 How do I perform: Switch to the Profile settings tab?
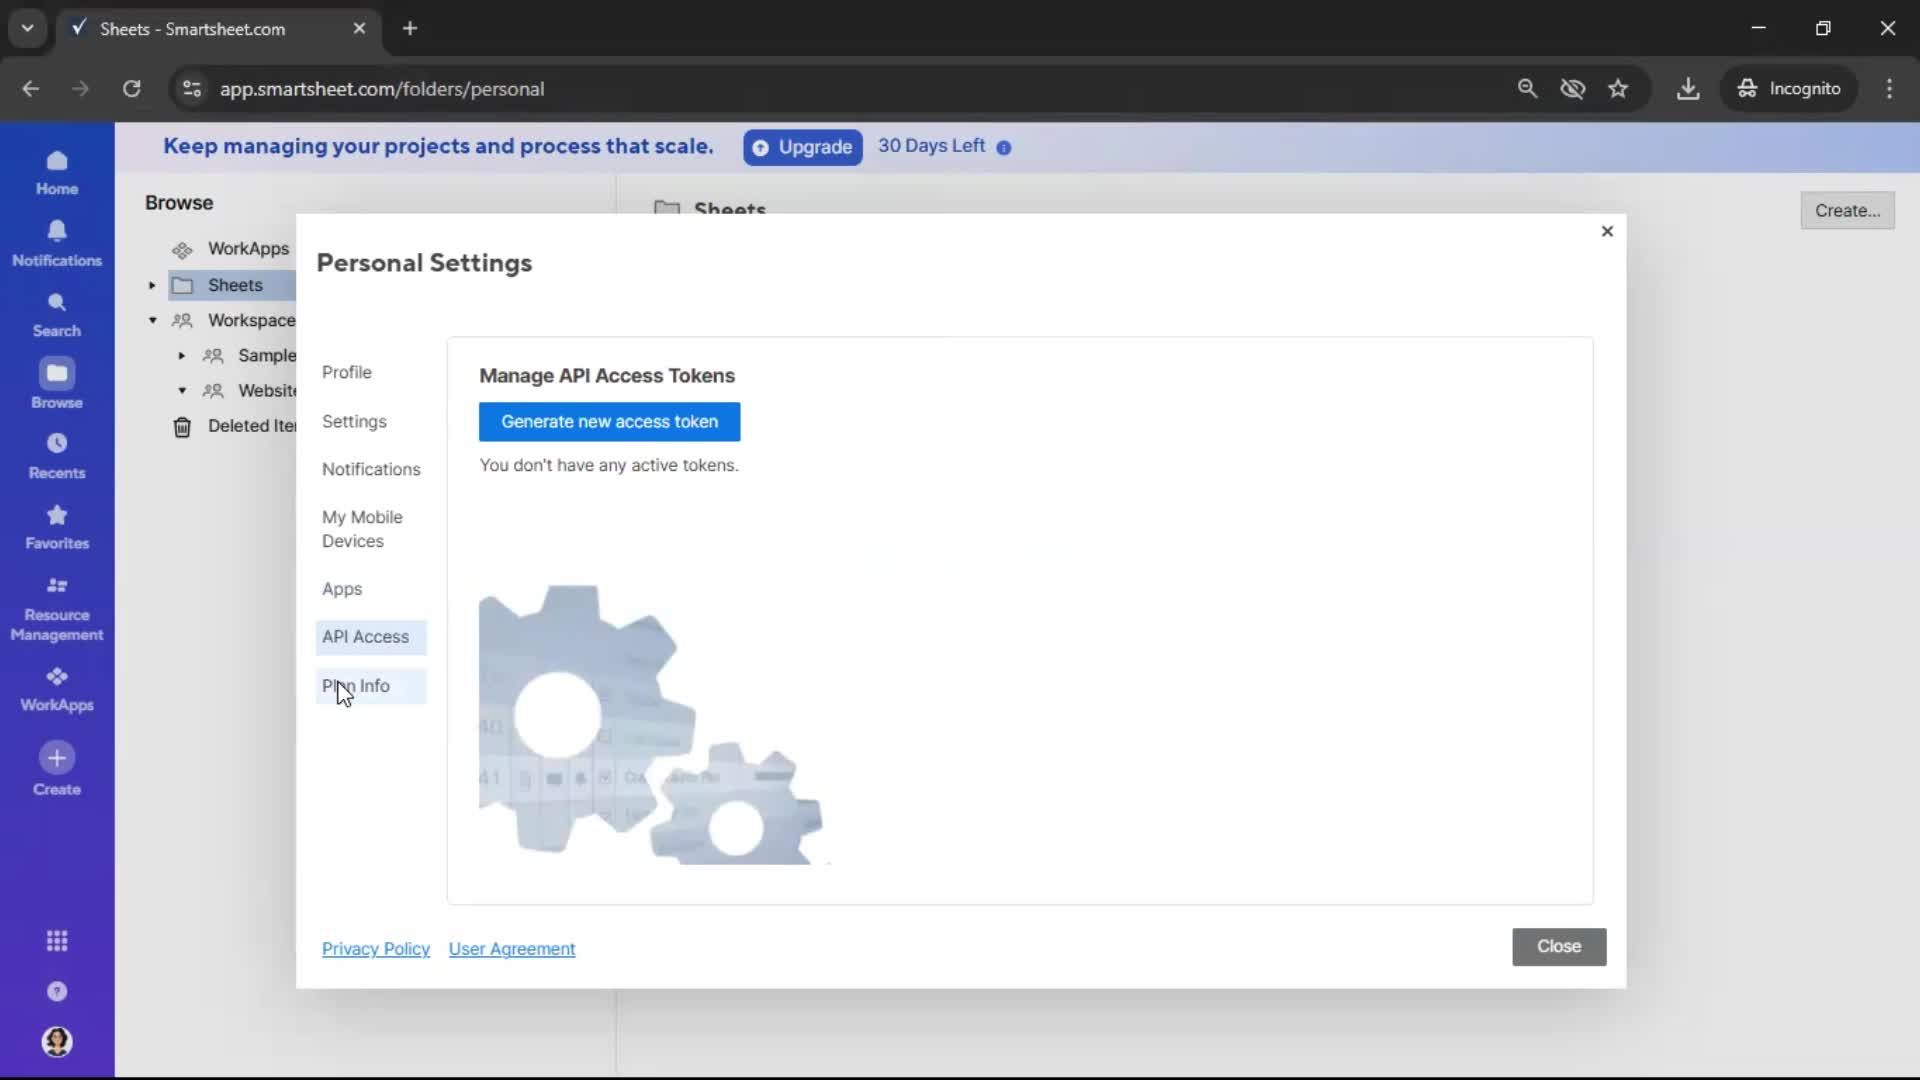(x=347, y=372)
